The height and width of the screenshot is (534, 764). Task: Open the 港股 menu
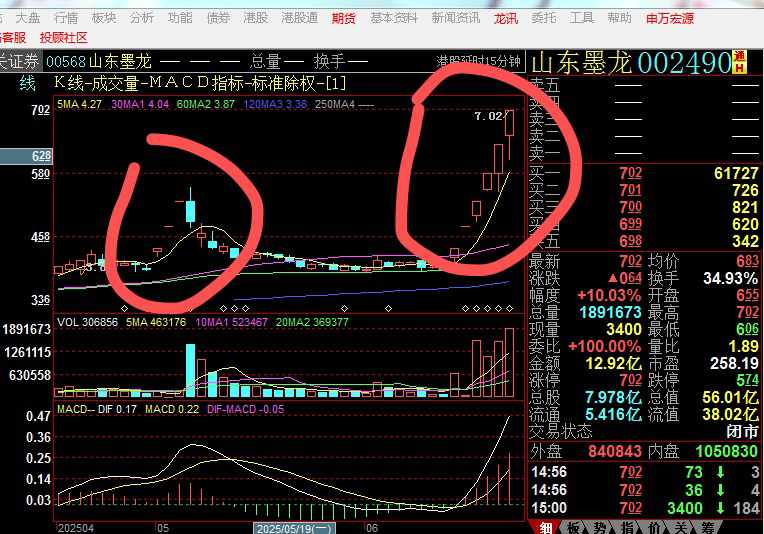pyautogui.click(x=256, y=19)
